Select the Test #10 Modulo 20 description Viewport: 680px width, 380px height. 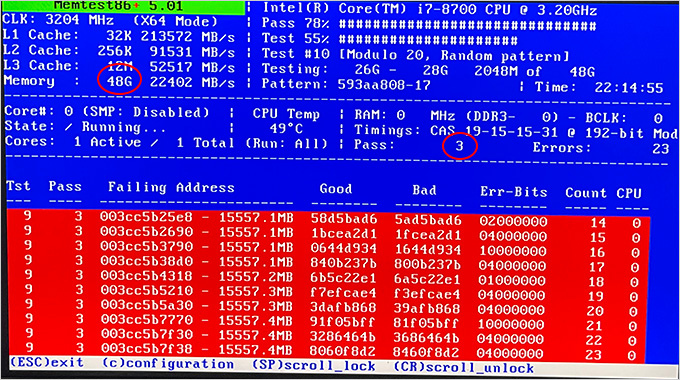pyautogui.click(x=415, y=55)
